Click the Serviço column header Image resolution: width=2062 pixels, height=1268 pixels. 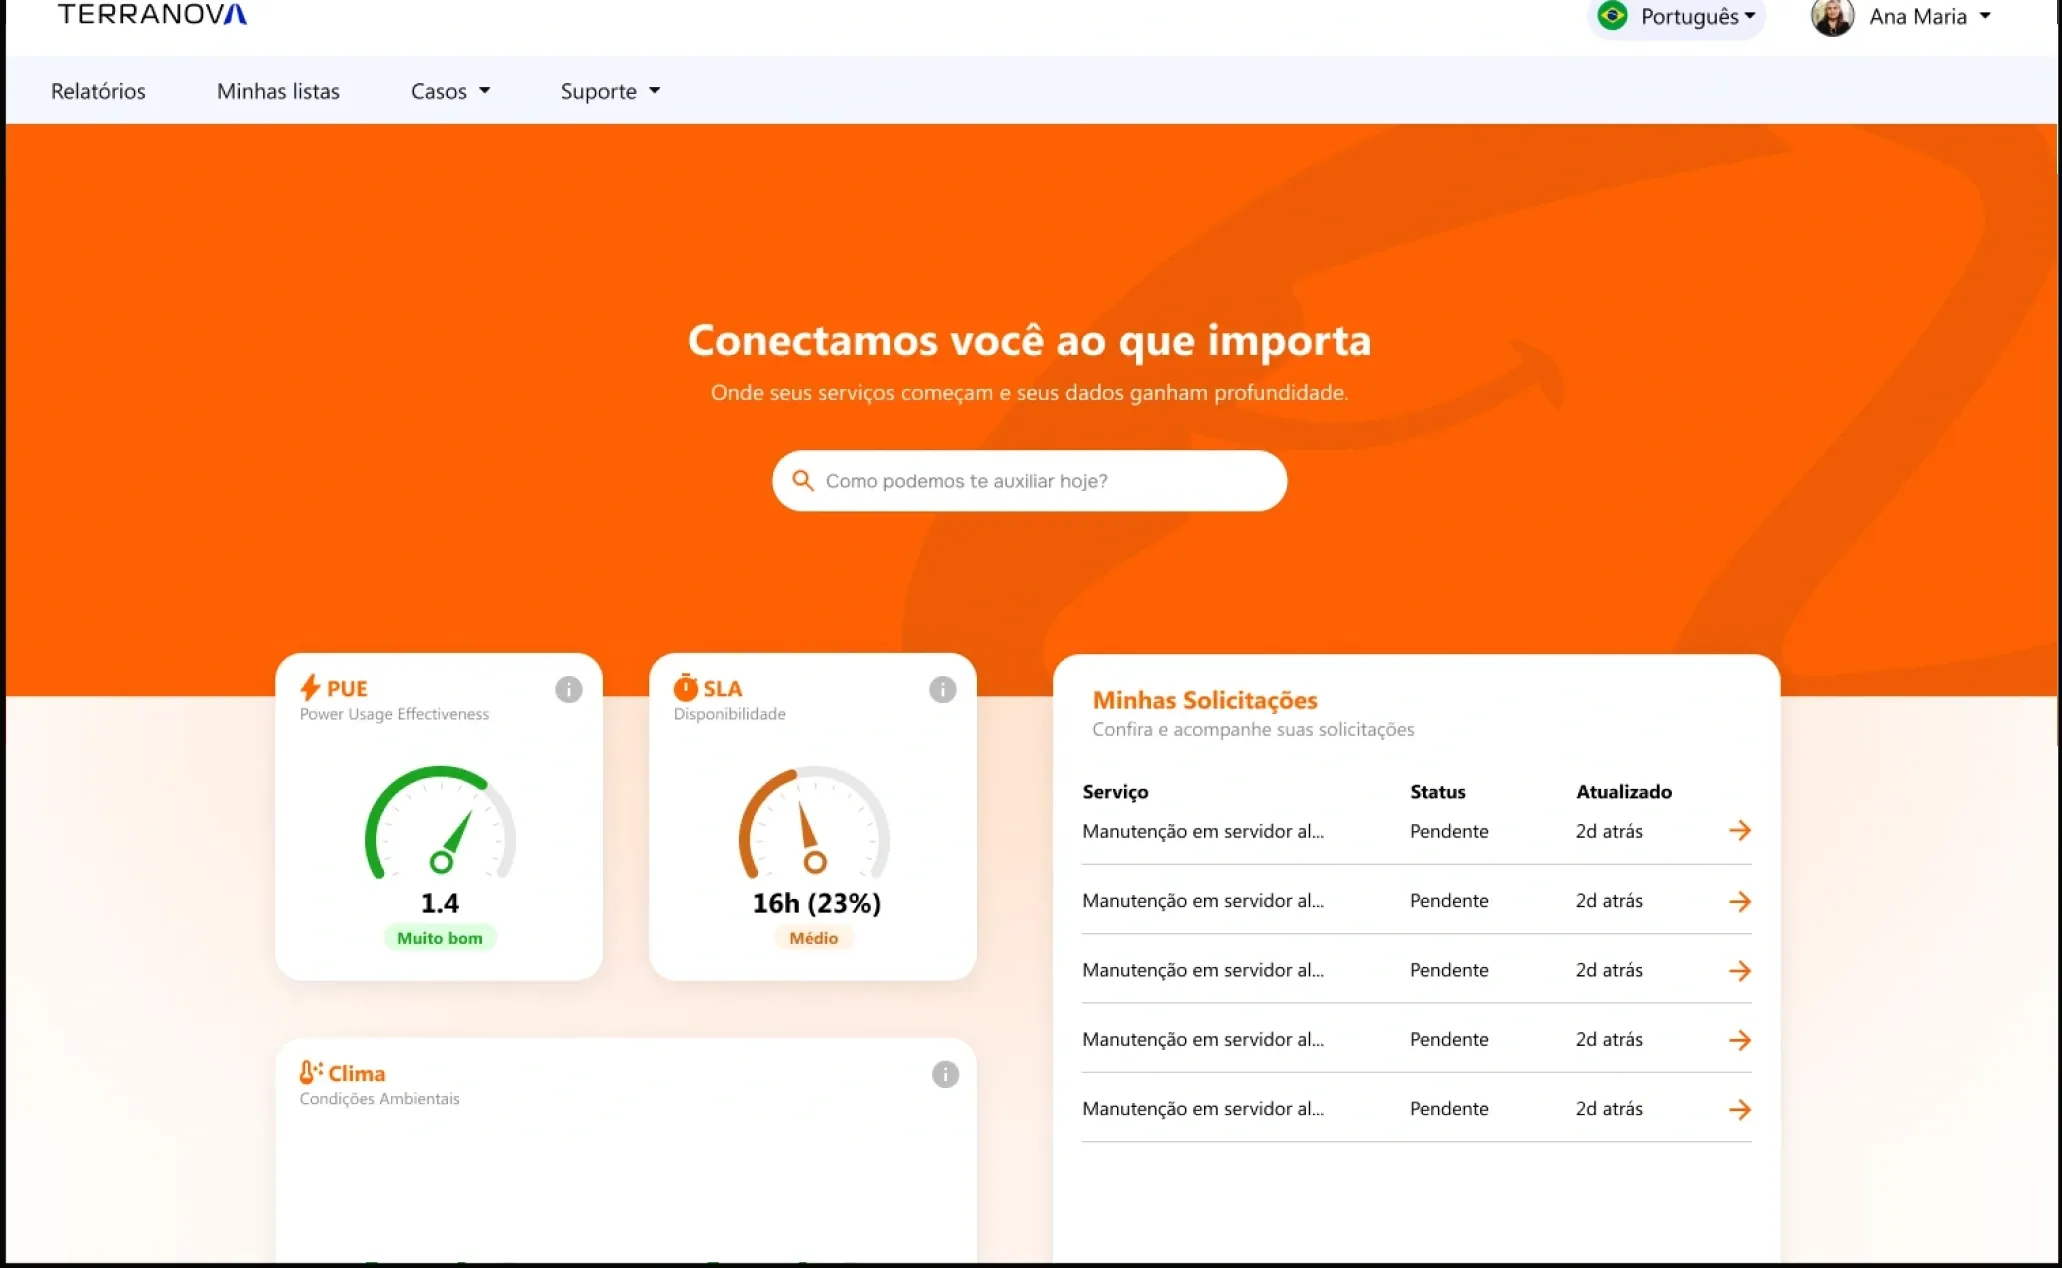click(1115, 792)
